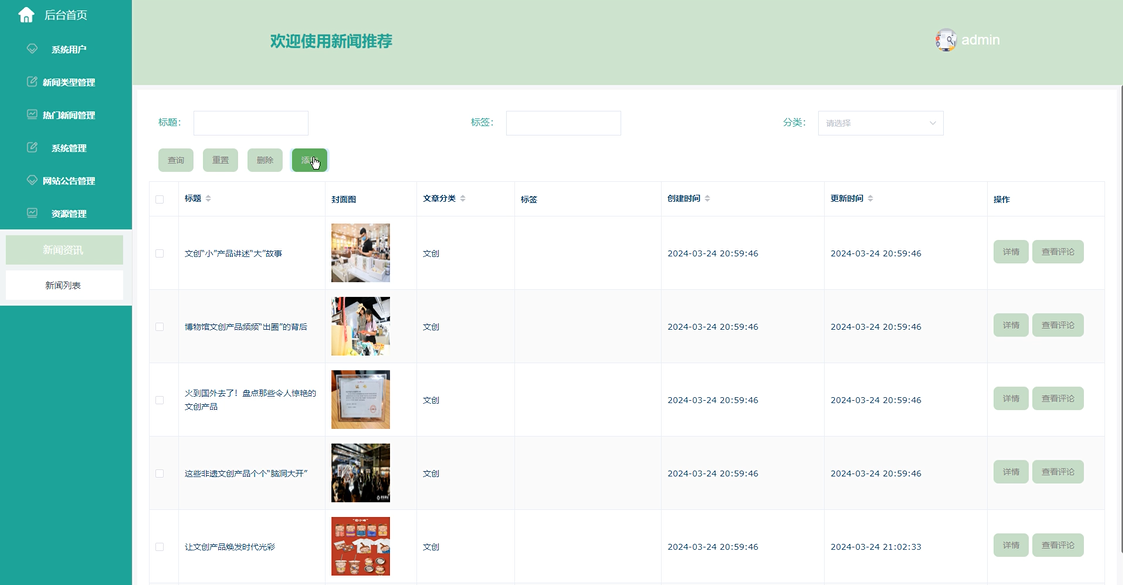Click 查看评论 for 让文创产品焕发时代光彩
The width and height of the screenshot is (1123, 585).
tap(1058, 545)
